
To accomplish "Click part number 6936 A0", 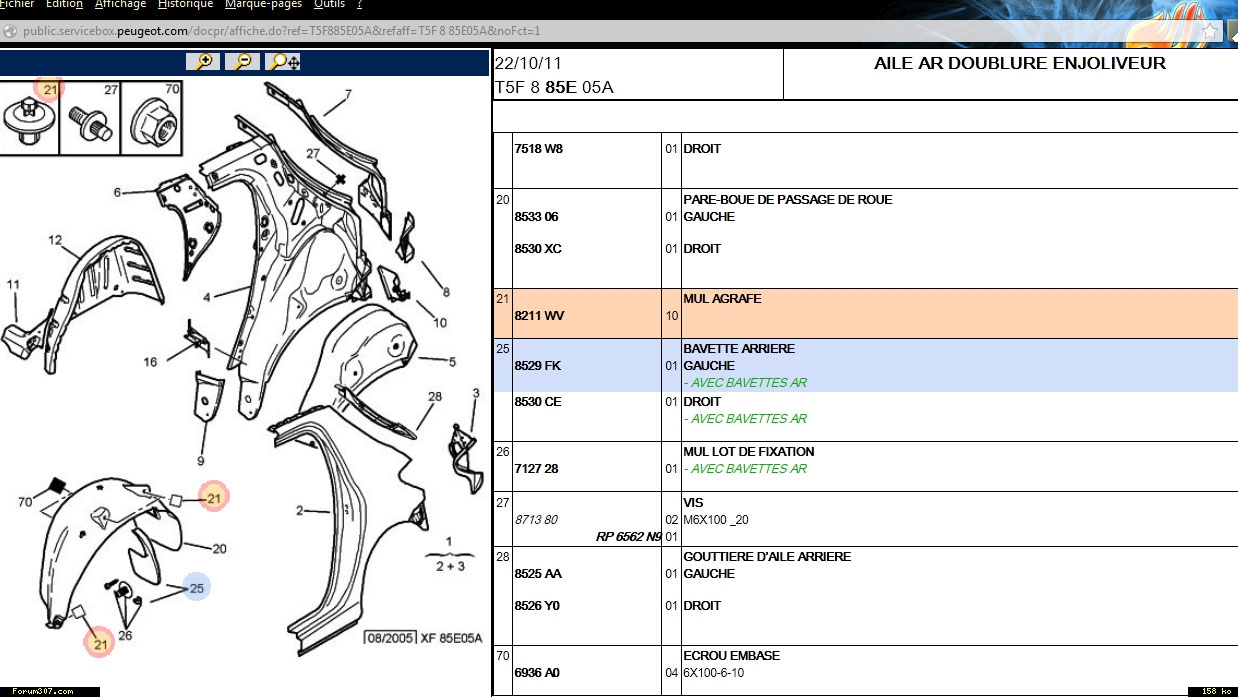I will tap(537, 673).
